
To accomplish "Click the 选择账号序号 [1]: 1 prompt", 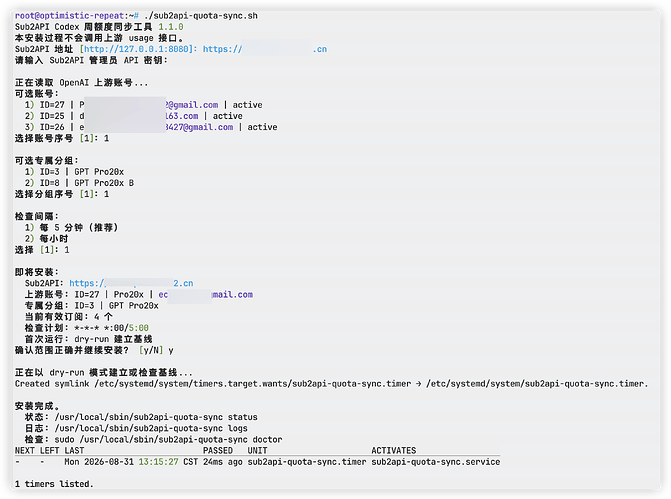I will click(62, 138).
